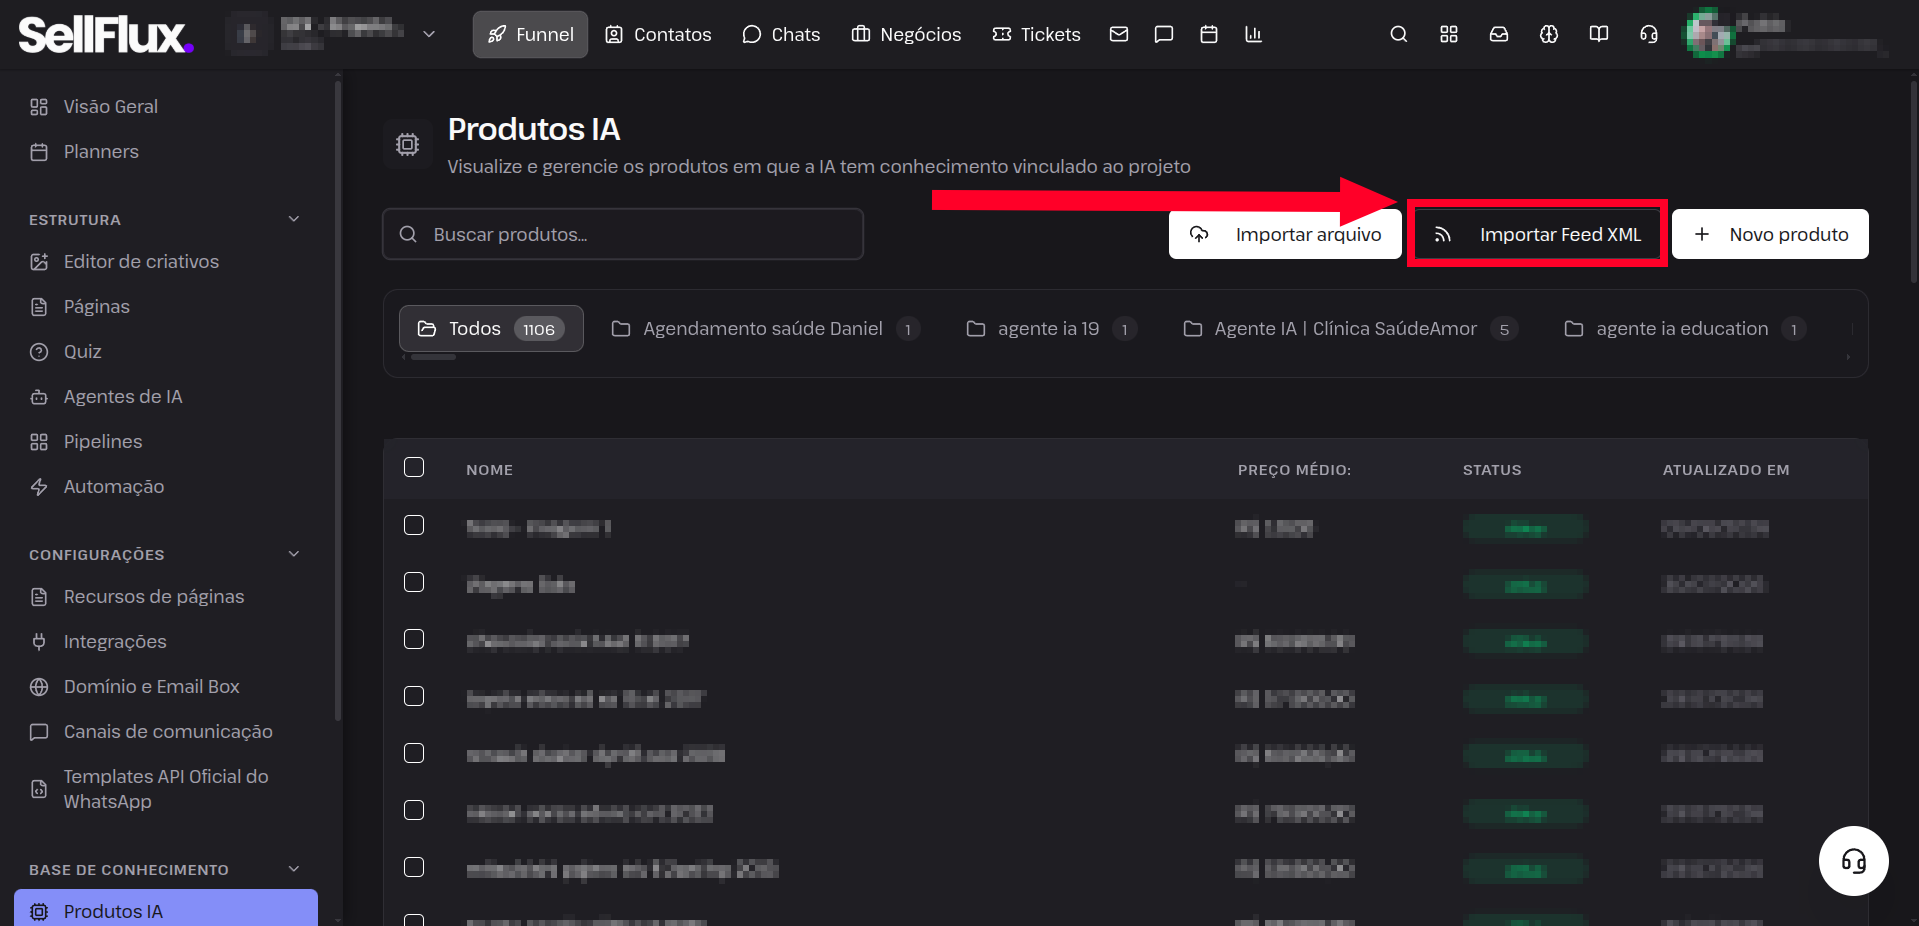Open the user avatar profile menu
This screenshot has width=1919, height=926.
tap(1709, 34)
